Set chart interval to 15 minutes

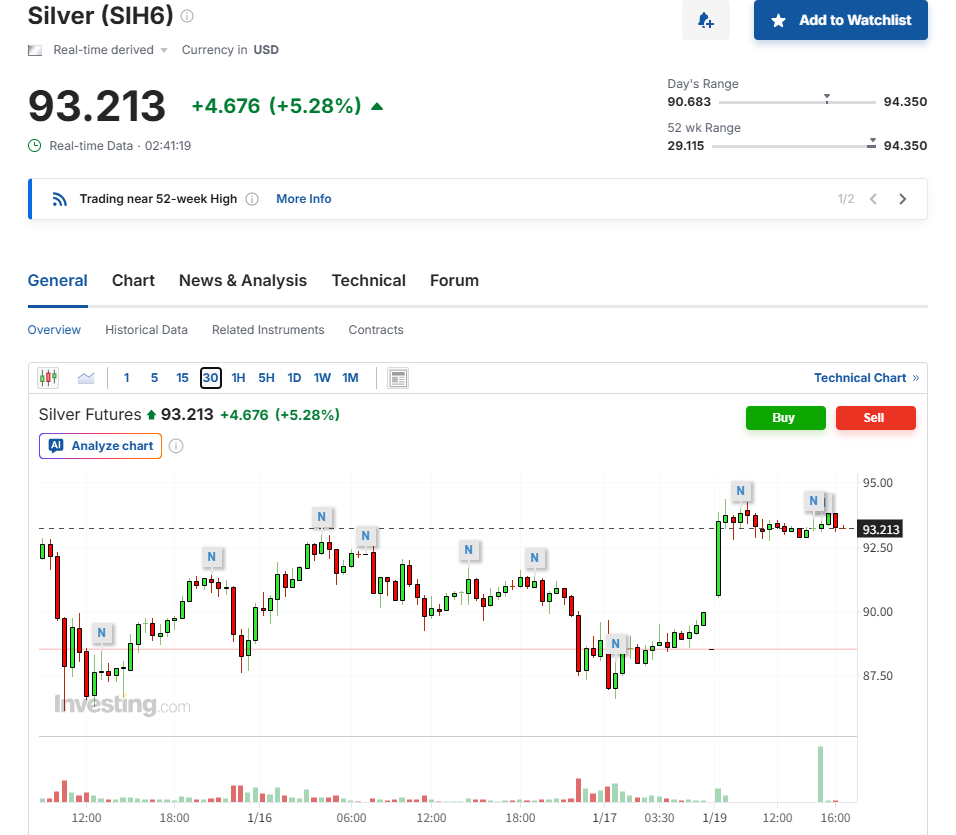[x=182, y=378]
